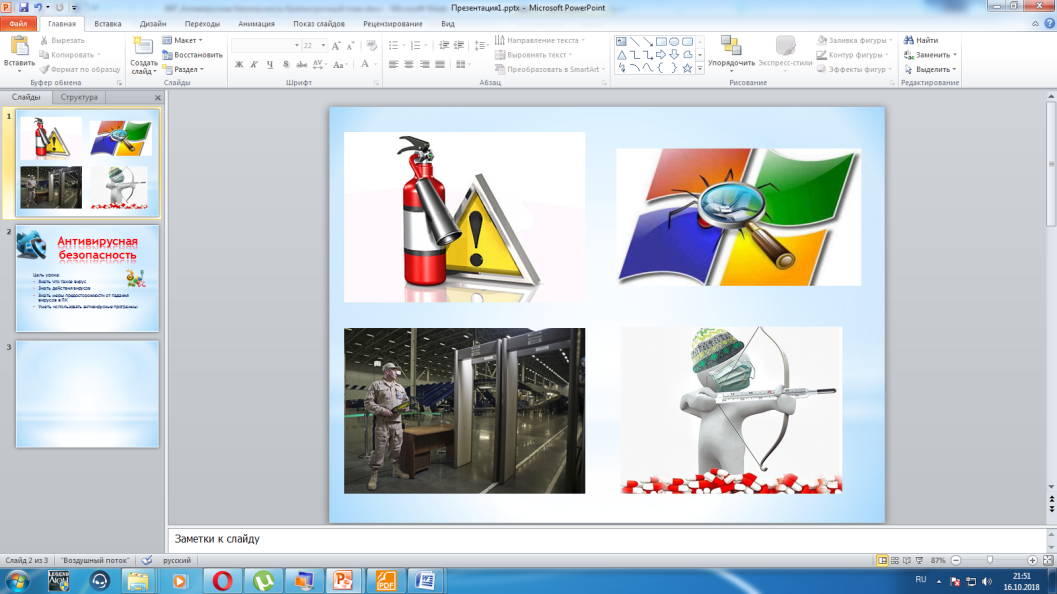This screenshot has width=1057, height=594.
Task: Expand the Макет layout dropdown
Action: [x=183, y=40]
